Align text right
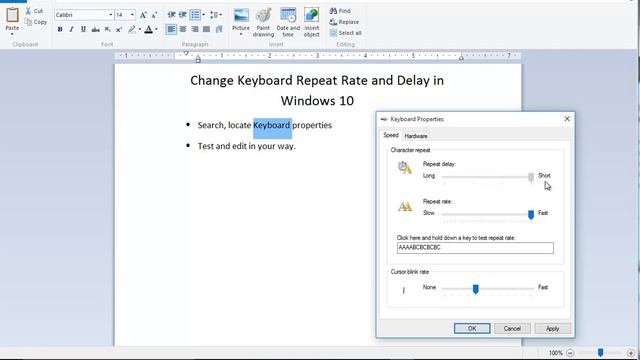 tap(195, 29)
